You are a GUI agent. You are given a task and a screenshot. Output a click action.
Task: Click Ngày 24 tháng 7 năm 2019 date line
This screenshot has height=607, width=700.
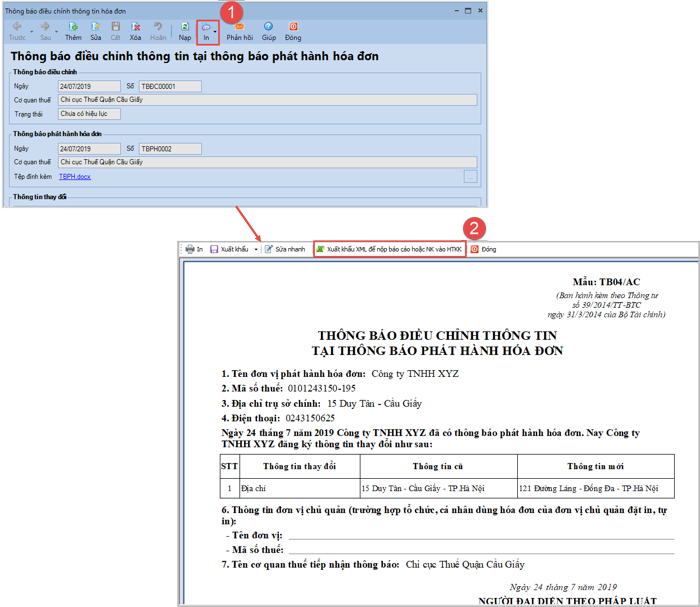(563, 587)
